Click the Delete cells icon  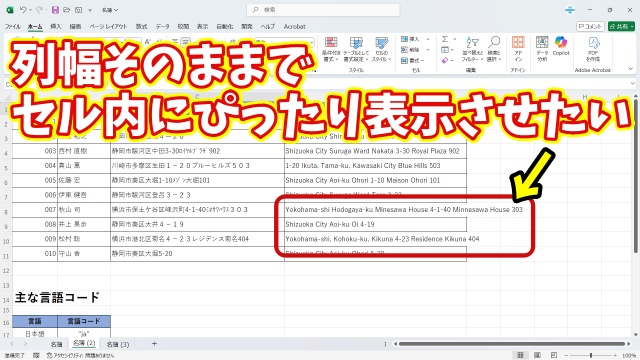click(404, 49)
